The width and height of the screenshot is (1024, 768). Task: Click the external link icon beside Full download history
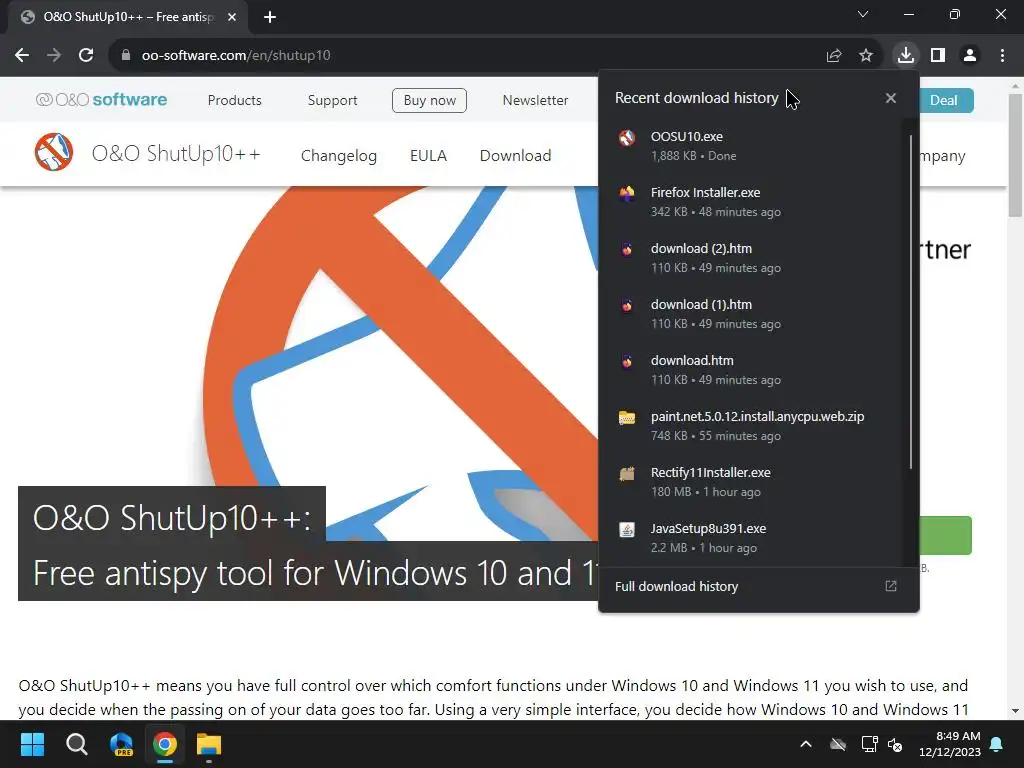(891, 586)
